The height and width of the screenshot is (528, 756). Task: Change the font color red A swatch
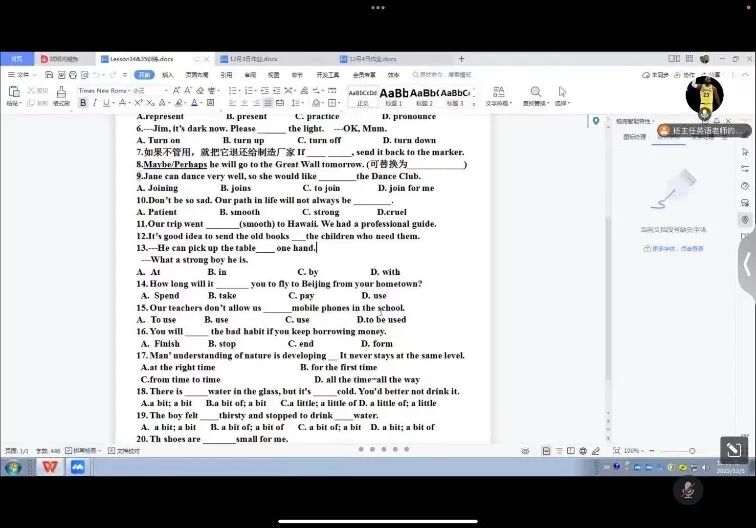pos(194,103)
